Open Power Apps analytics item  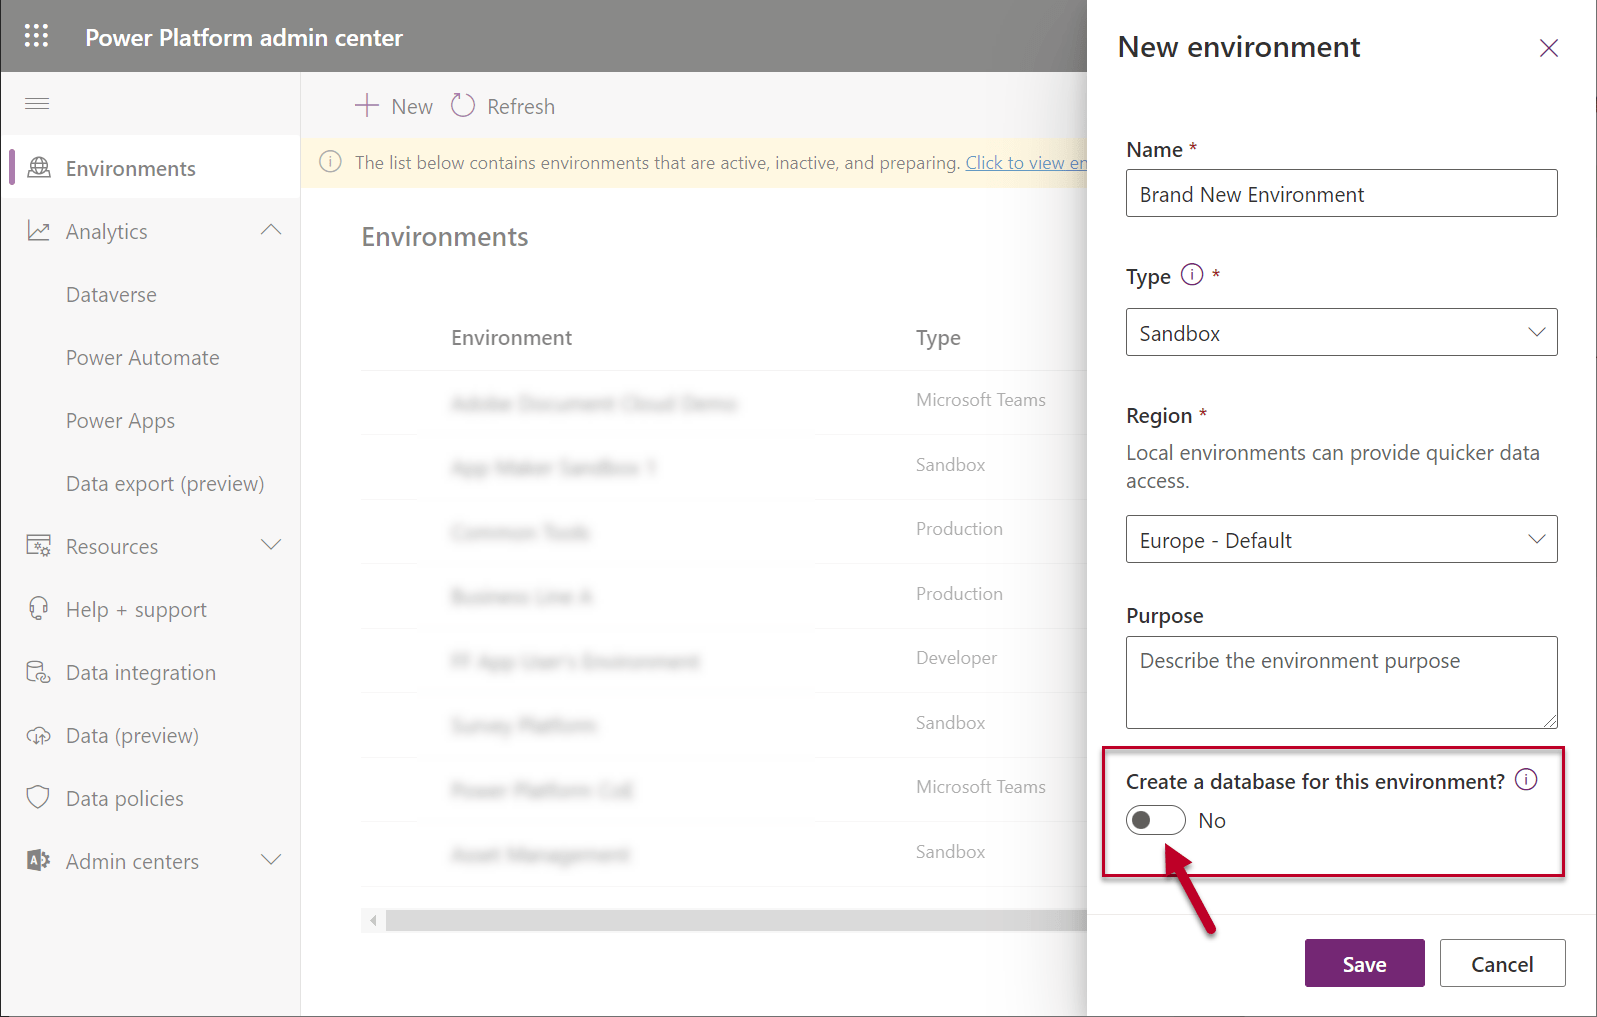(x=120, y=421)
